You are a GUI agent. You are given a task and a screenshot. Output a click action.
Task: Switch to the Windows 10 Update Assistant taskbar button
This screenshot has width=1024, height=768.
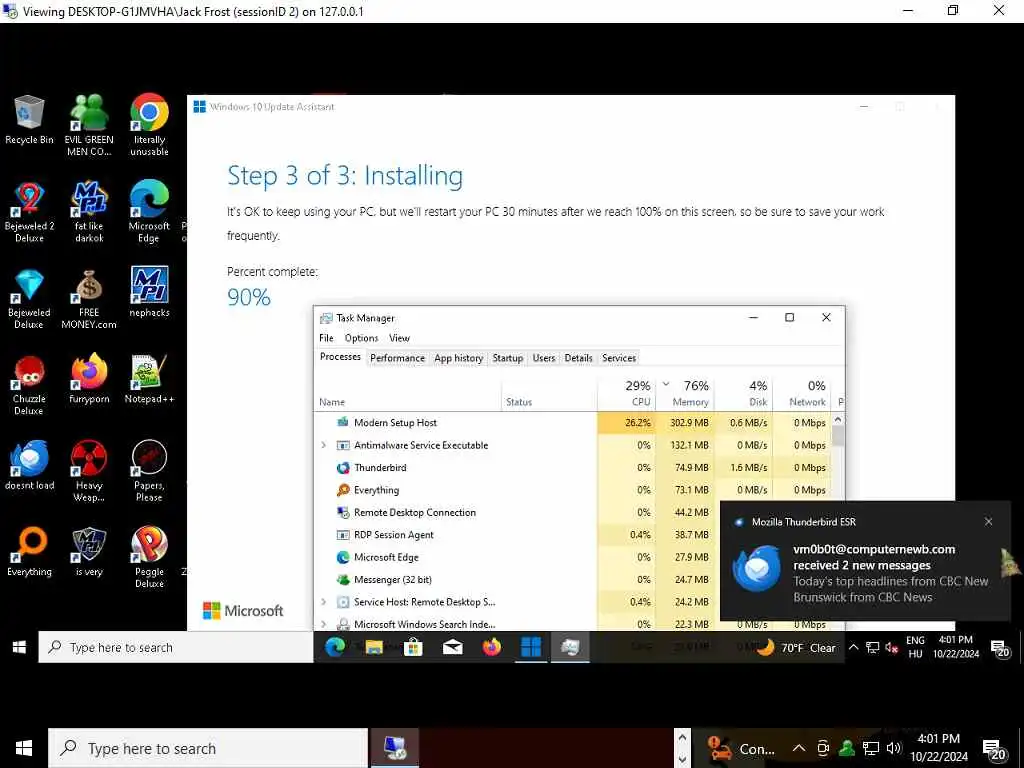(x=531, y=647)
